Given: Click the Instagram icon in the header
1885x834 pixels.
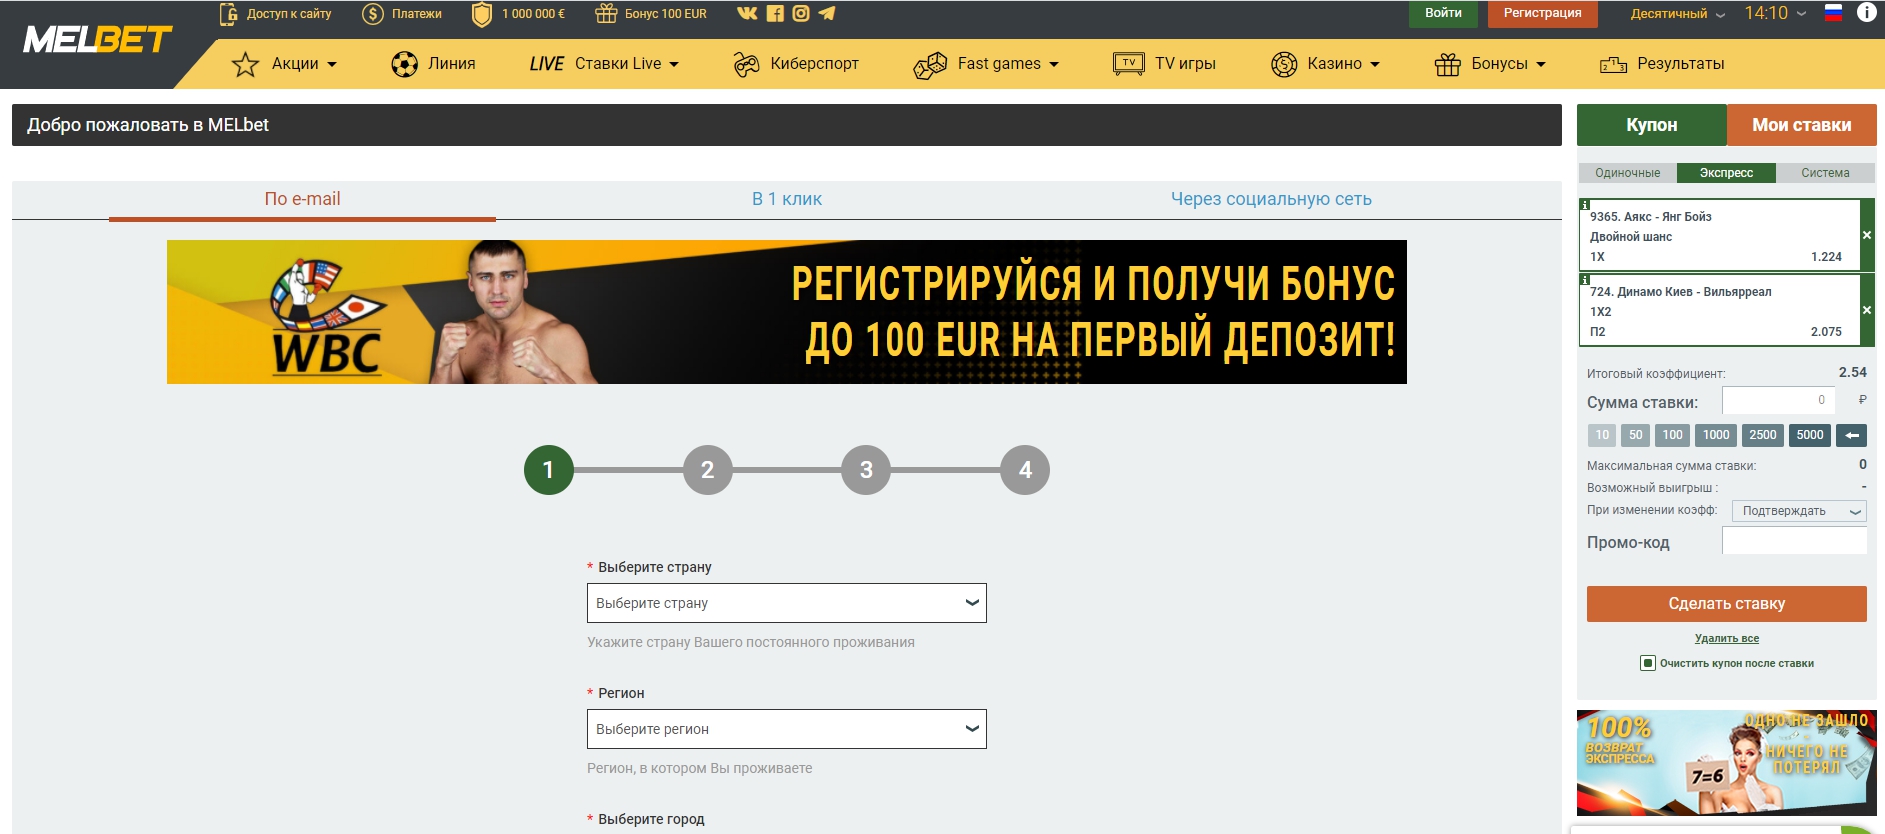Looking at the screenshot, I should (x=801, y=13).
